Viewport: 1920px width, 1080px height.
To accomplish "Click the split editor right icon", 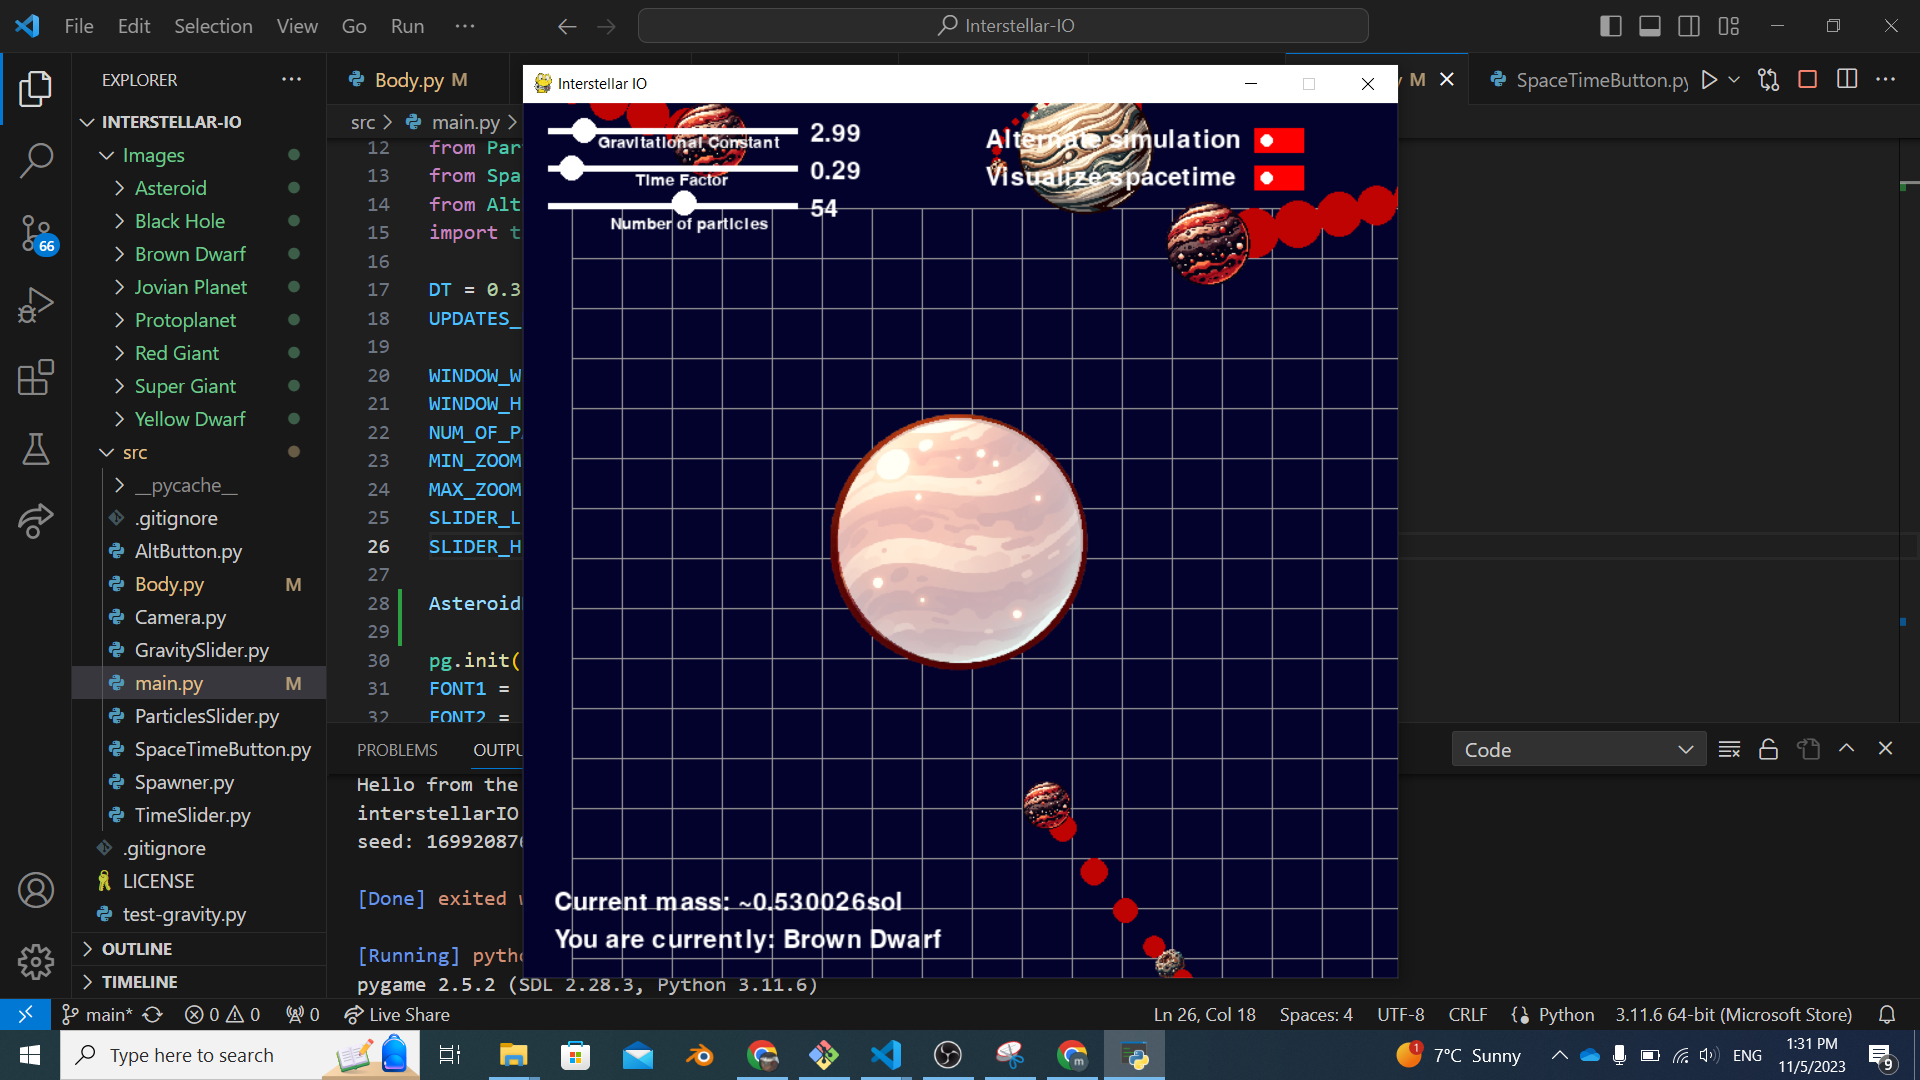I will pos(1847,80).
